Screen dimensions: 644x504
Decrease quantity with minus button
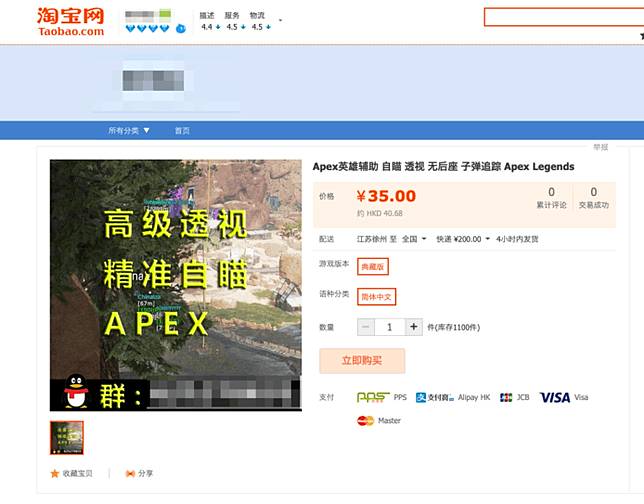coord(366,327)
